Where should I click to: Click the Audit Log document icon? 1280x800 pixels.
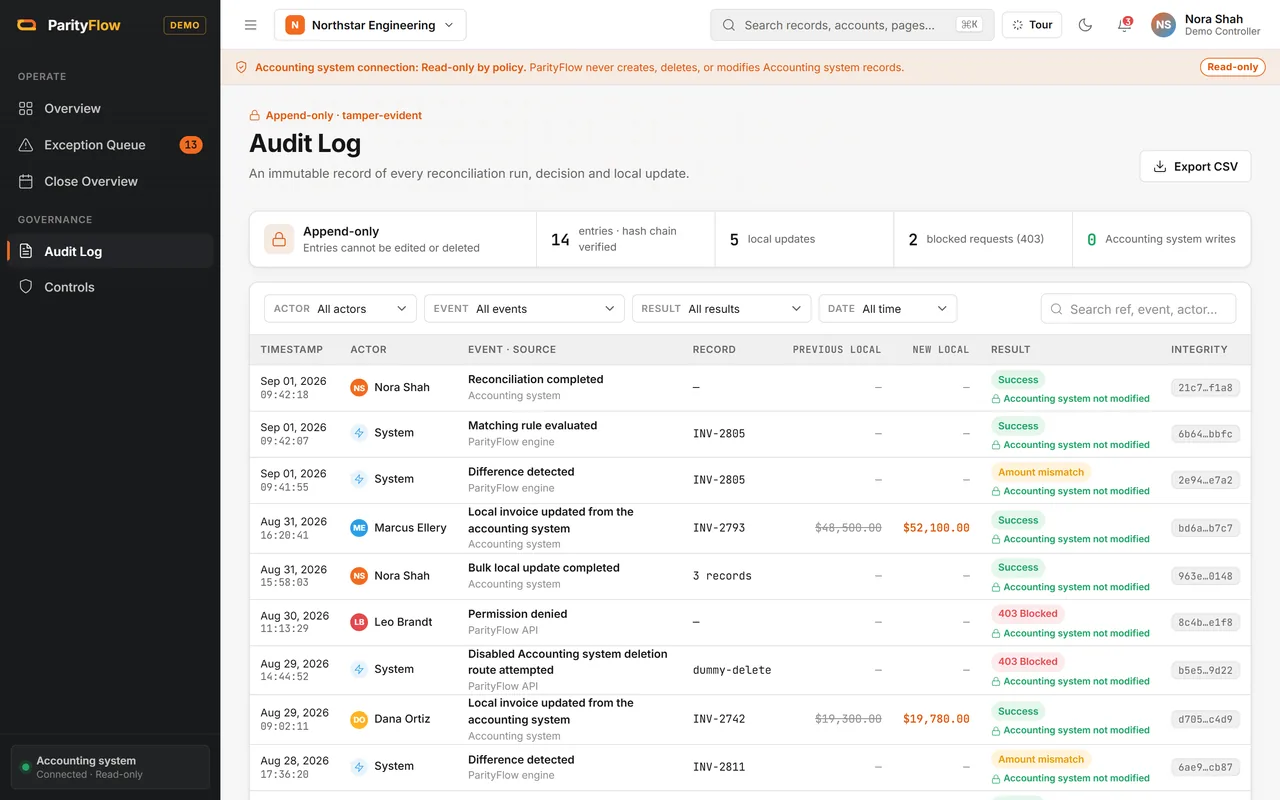pos(26,251)
